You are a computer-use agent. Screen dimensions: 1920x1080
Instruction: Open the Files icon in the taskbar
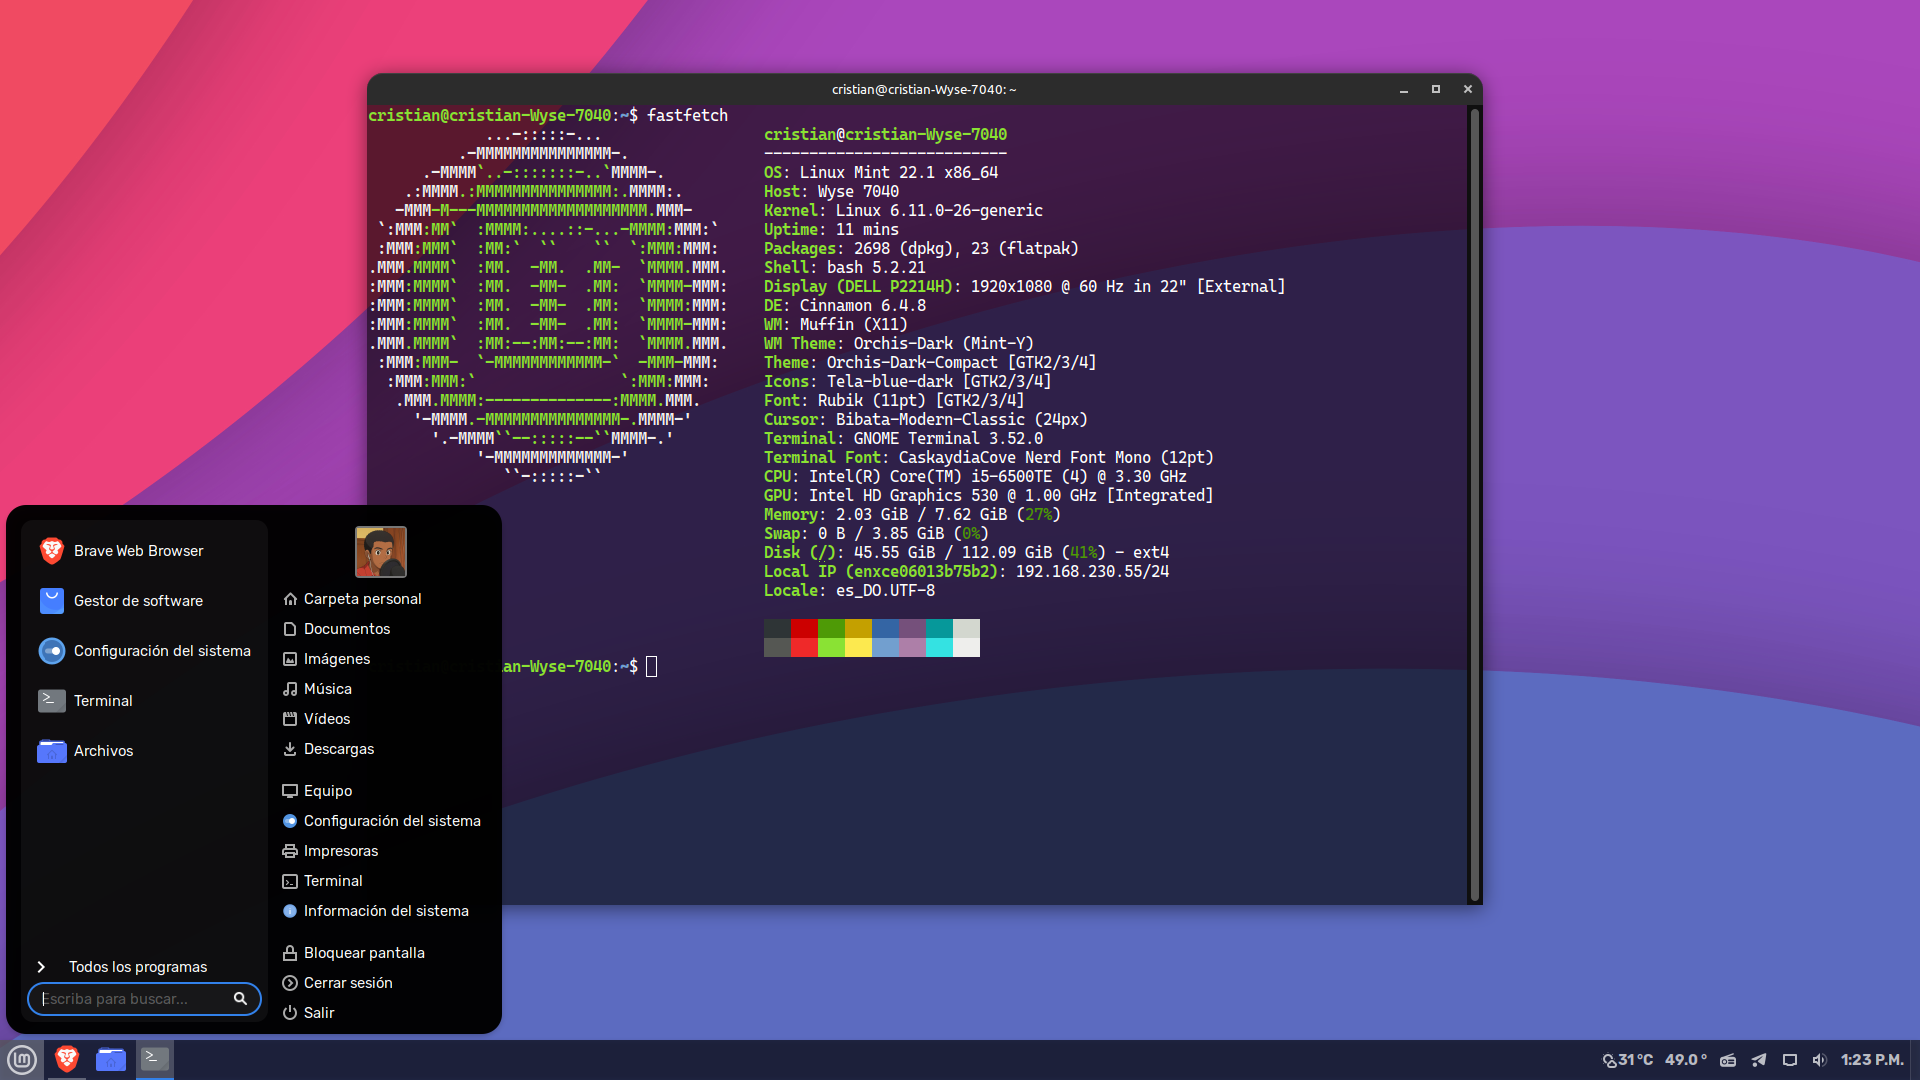point(111,1059)
